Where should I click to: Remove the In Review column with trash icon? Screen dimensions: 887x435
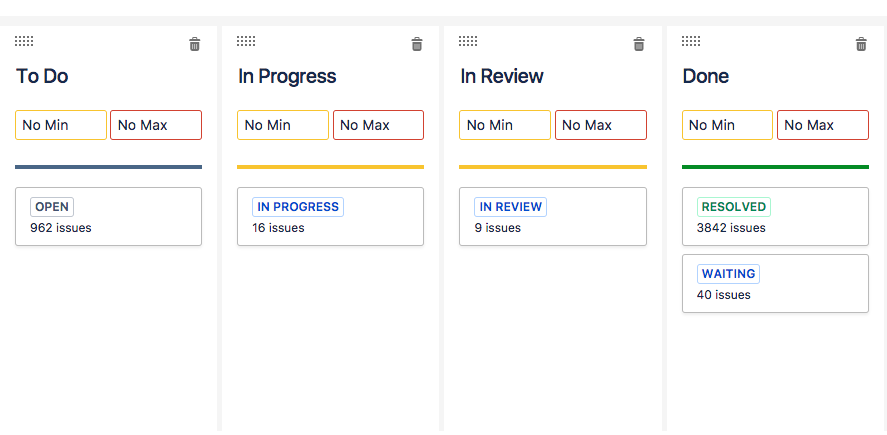[639, 44]
